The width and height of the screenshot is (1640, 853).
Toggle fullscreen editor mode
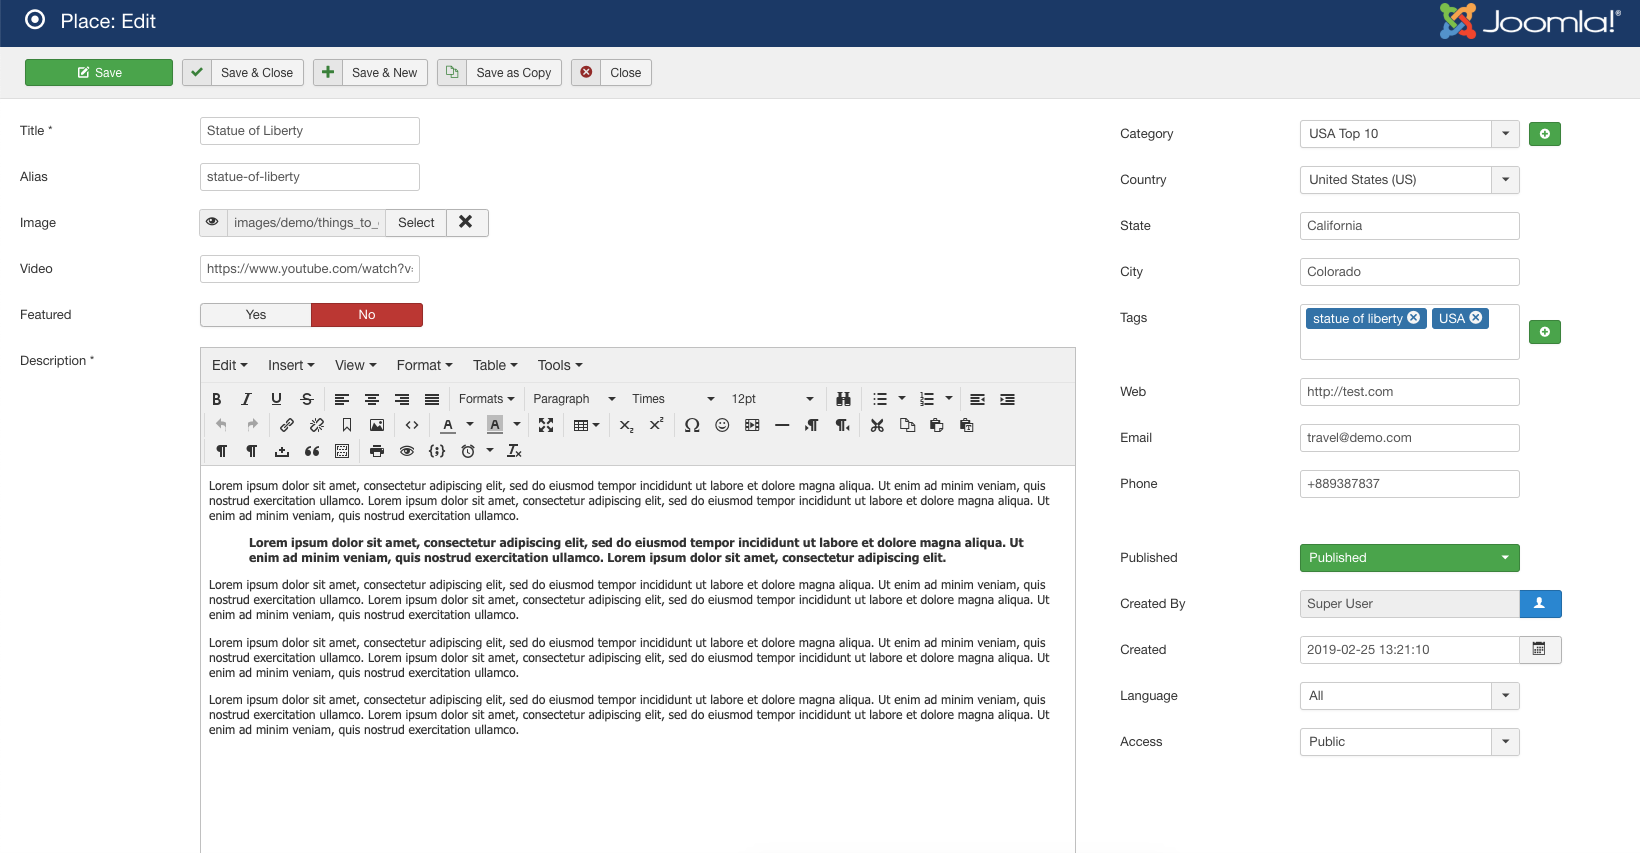[x=546, y=425]
